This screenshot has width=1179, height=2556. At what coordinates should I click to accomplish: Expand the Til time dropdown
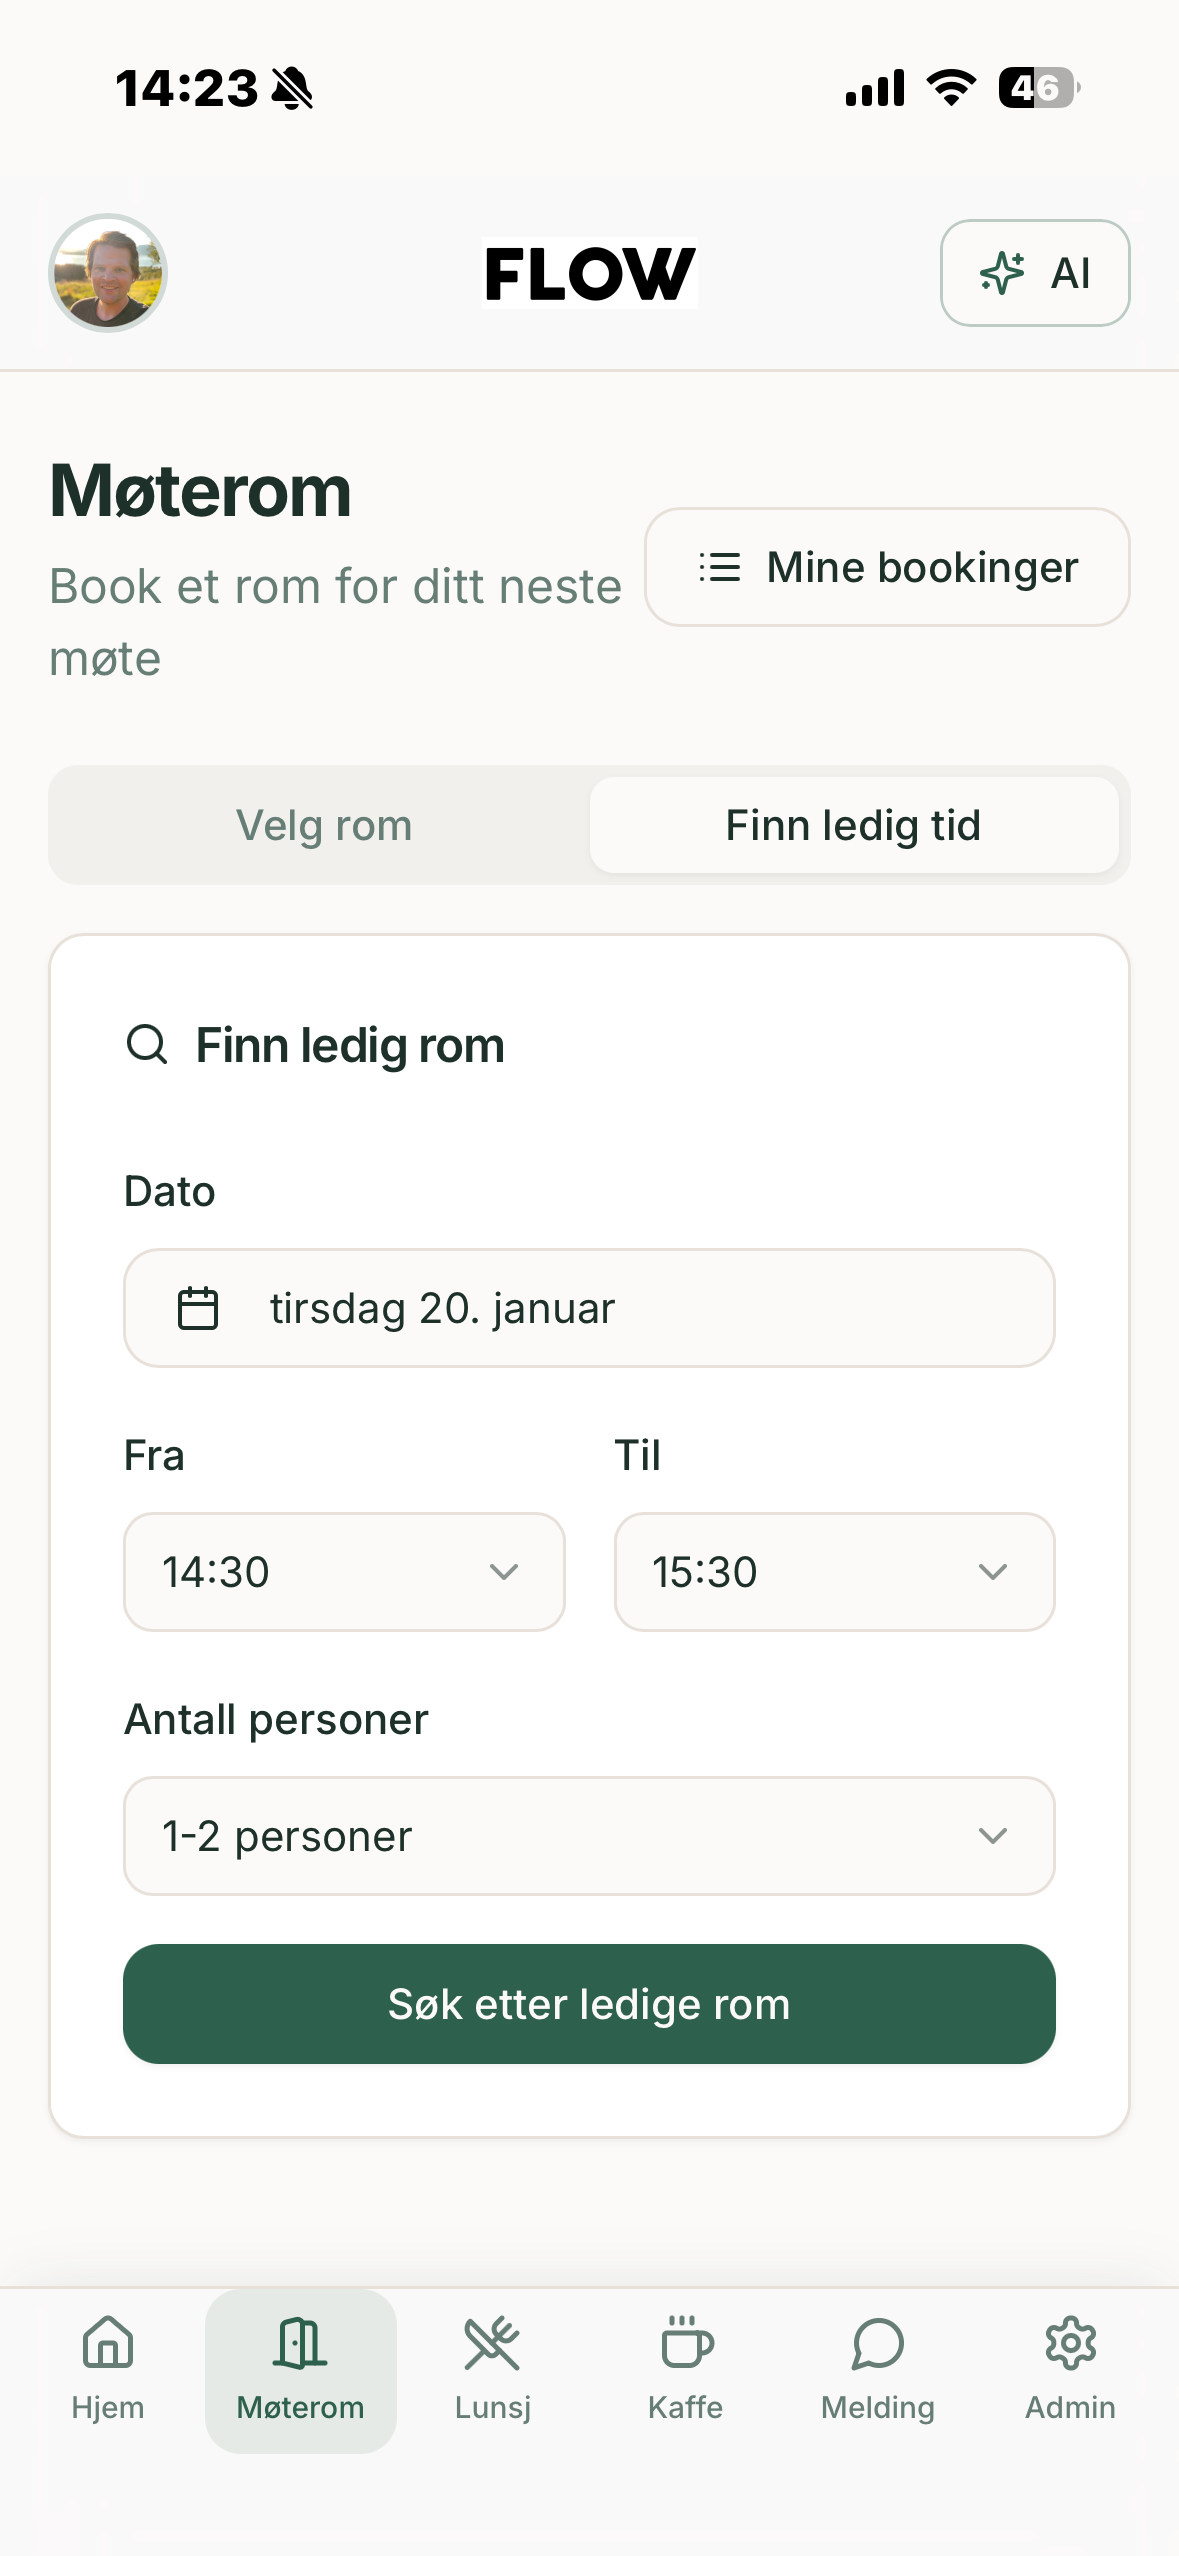tap(834, 1572)
